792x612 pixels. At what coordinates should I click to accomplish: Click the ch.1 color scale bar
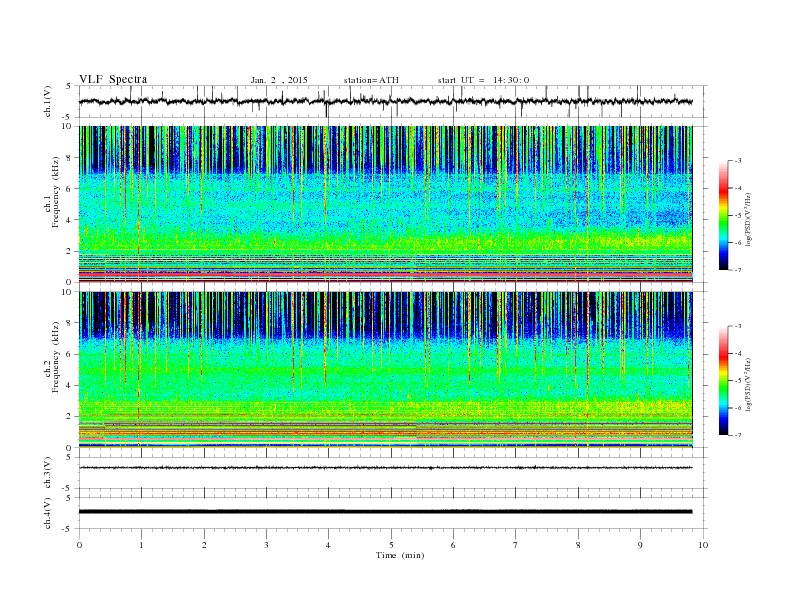click(x=723, y=215)
